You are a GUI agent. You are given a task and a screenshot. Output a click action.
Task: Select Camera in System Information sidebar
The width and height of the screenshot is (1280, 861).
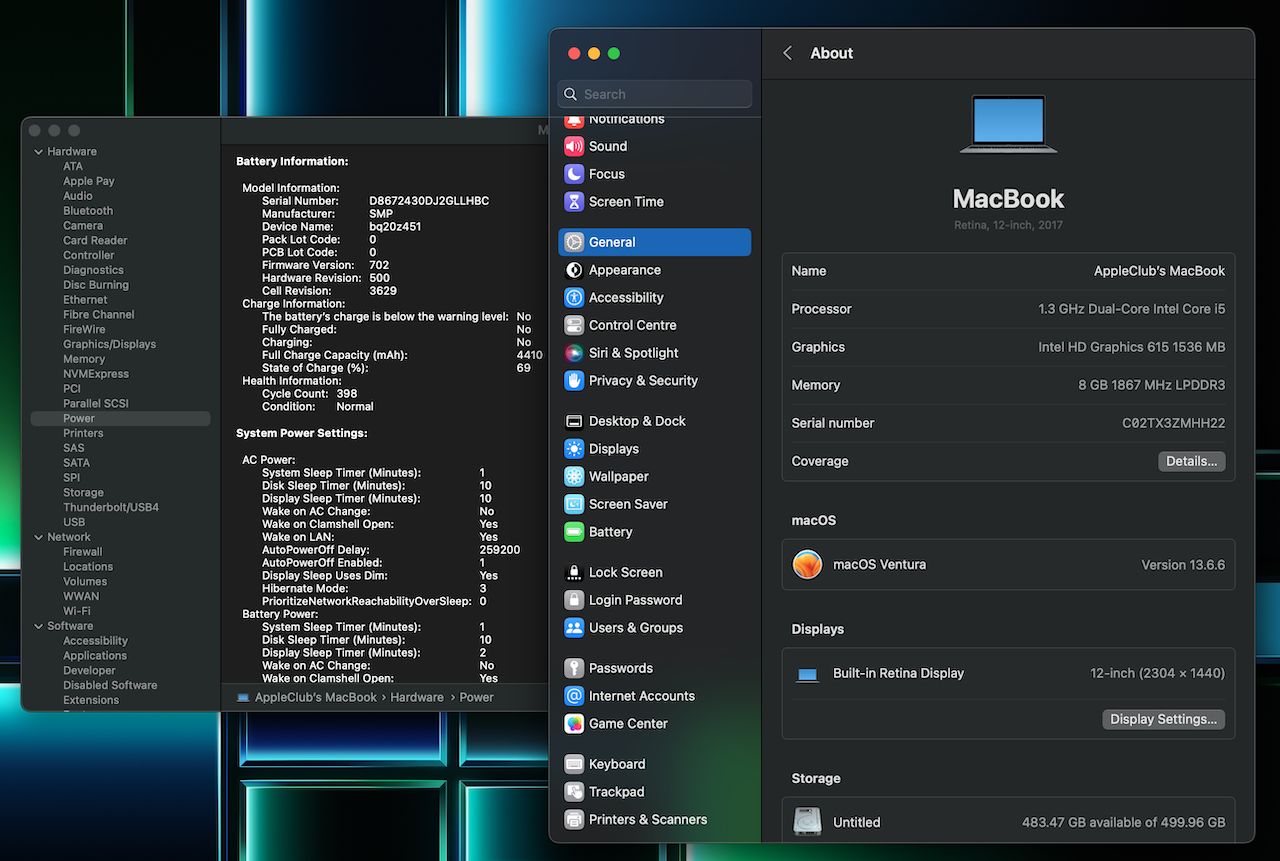coord(83,226)
